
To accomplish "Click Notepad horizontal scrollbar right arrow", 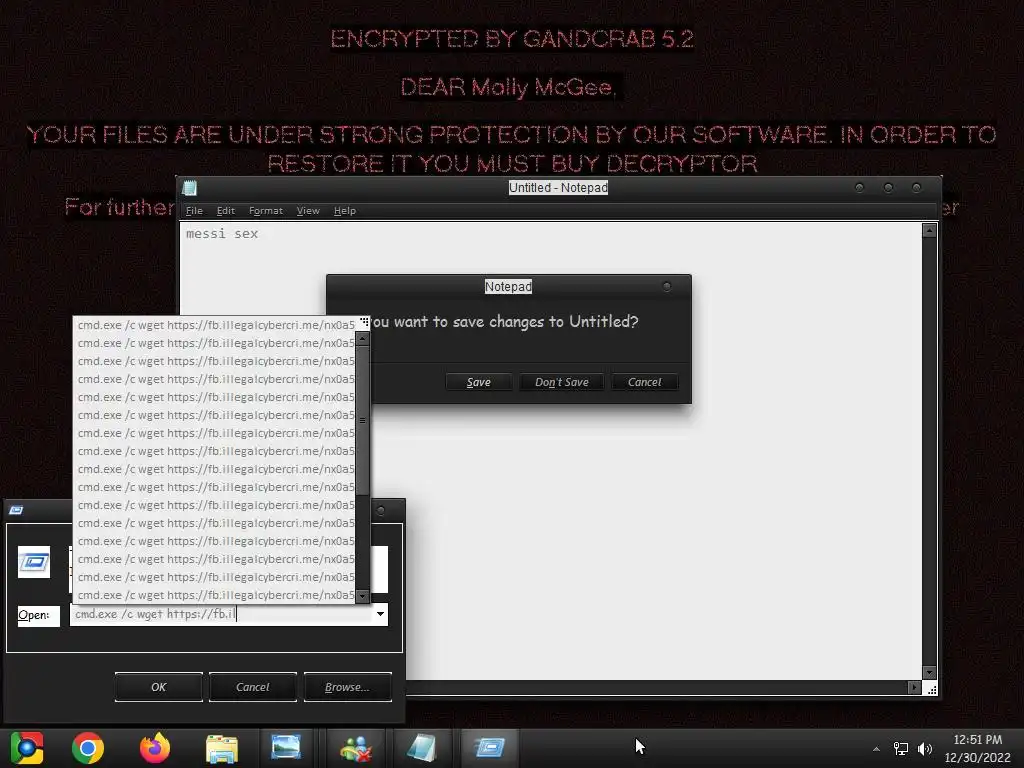I will tap(914, 688).
